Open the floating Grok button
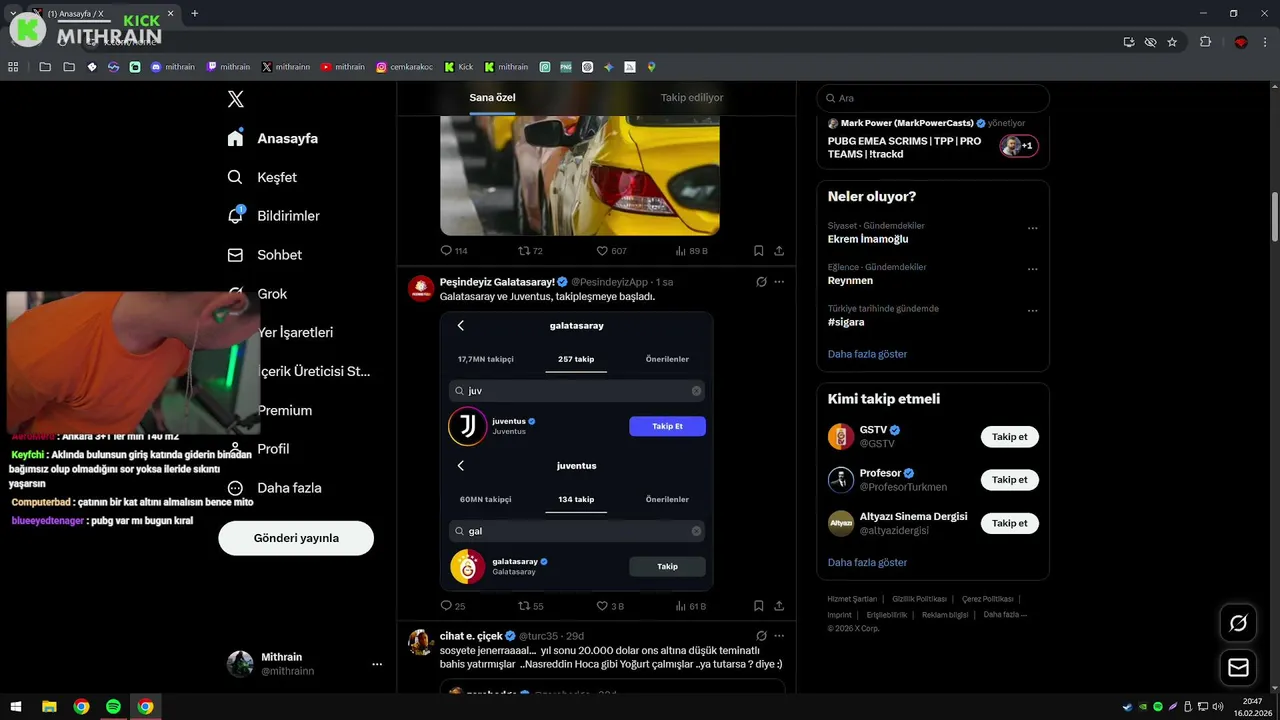The width and height of the screenshot is (1280, 720). tap(1238, 623)
